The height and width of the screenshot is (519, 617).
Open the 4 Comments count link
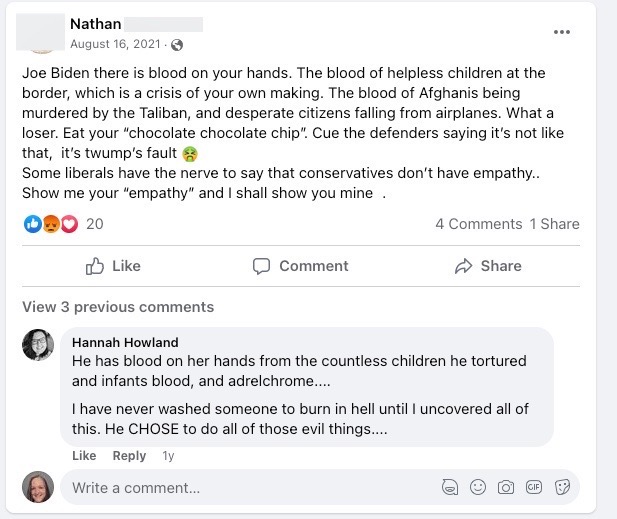point(478,224)
